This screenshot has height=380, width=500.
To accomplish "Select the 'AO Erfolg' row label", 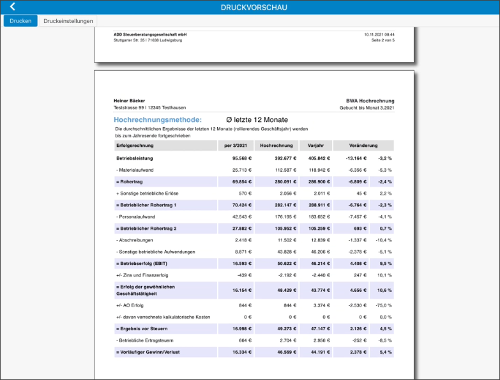I will pyautogui.click(x=130, y=305).
